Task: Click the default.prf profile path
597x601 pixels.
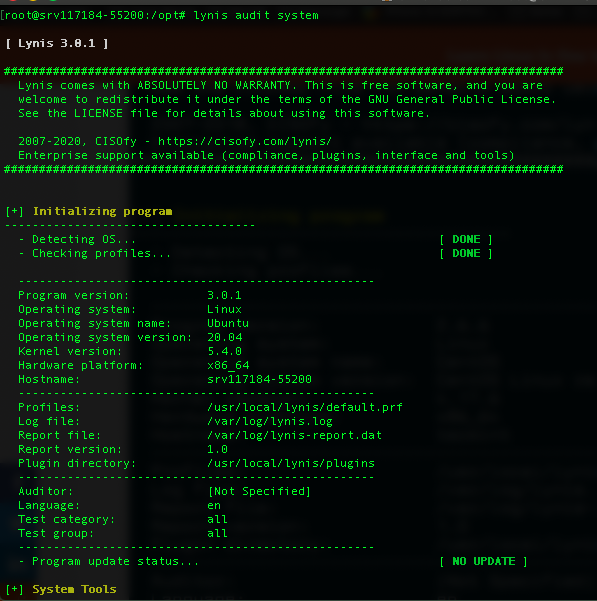Action: coord(304,407)
